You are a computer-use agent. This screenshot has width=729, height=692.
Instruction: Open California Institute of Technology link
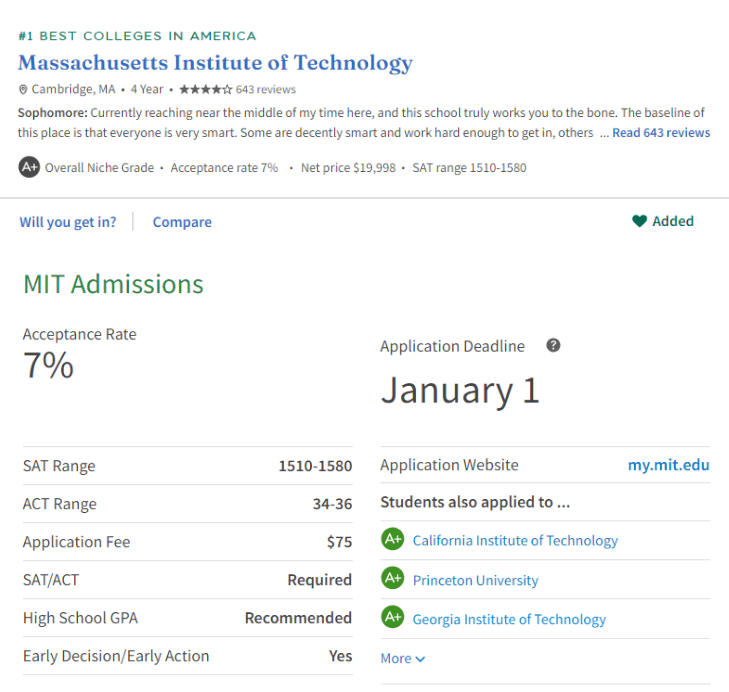515,540
